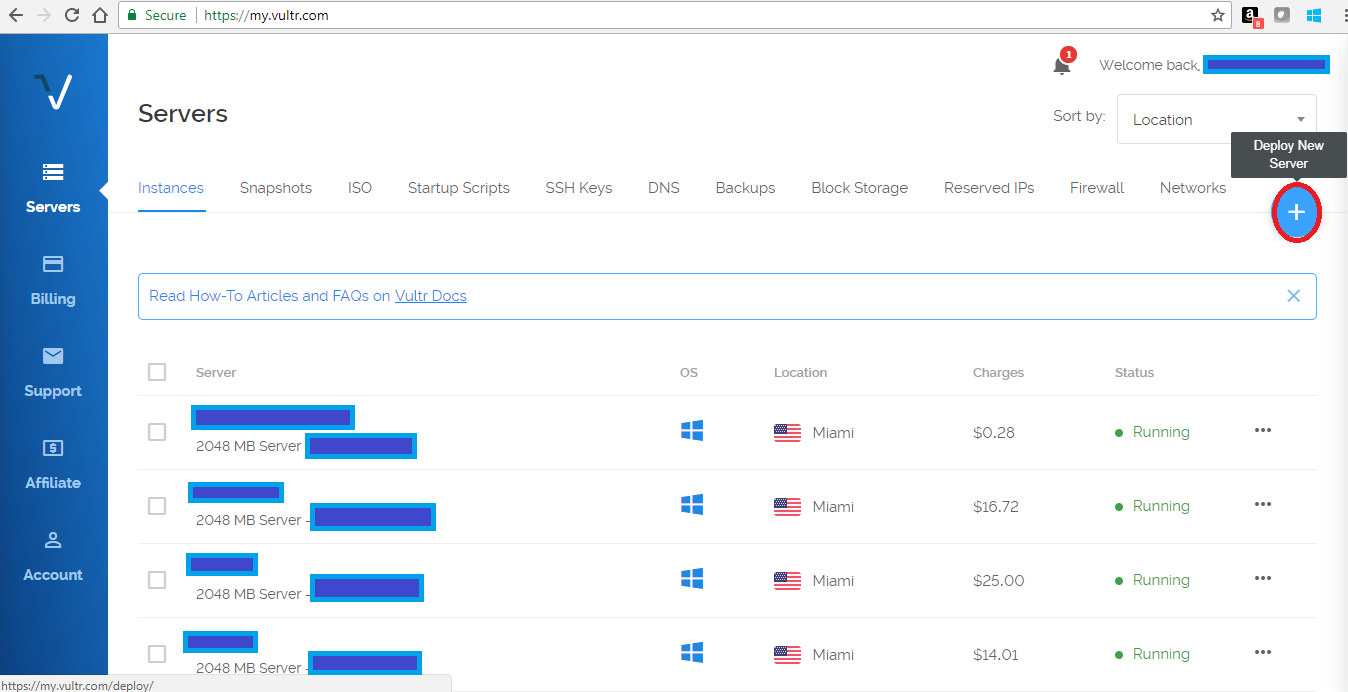Click Running status in the $0.28 row
The height and width of the screenshot is (692, 1348).
pos(1153,432)
